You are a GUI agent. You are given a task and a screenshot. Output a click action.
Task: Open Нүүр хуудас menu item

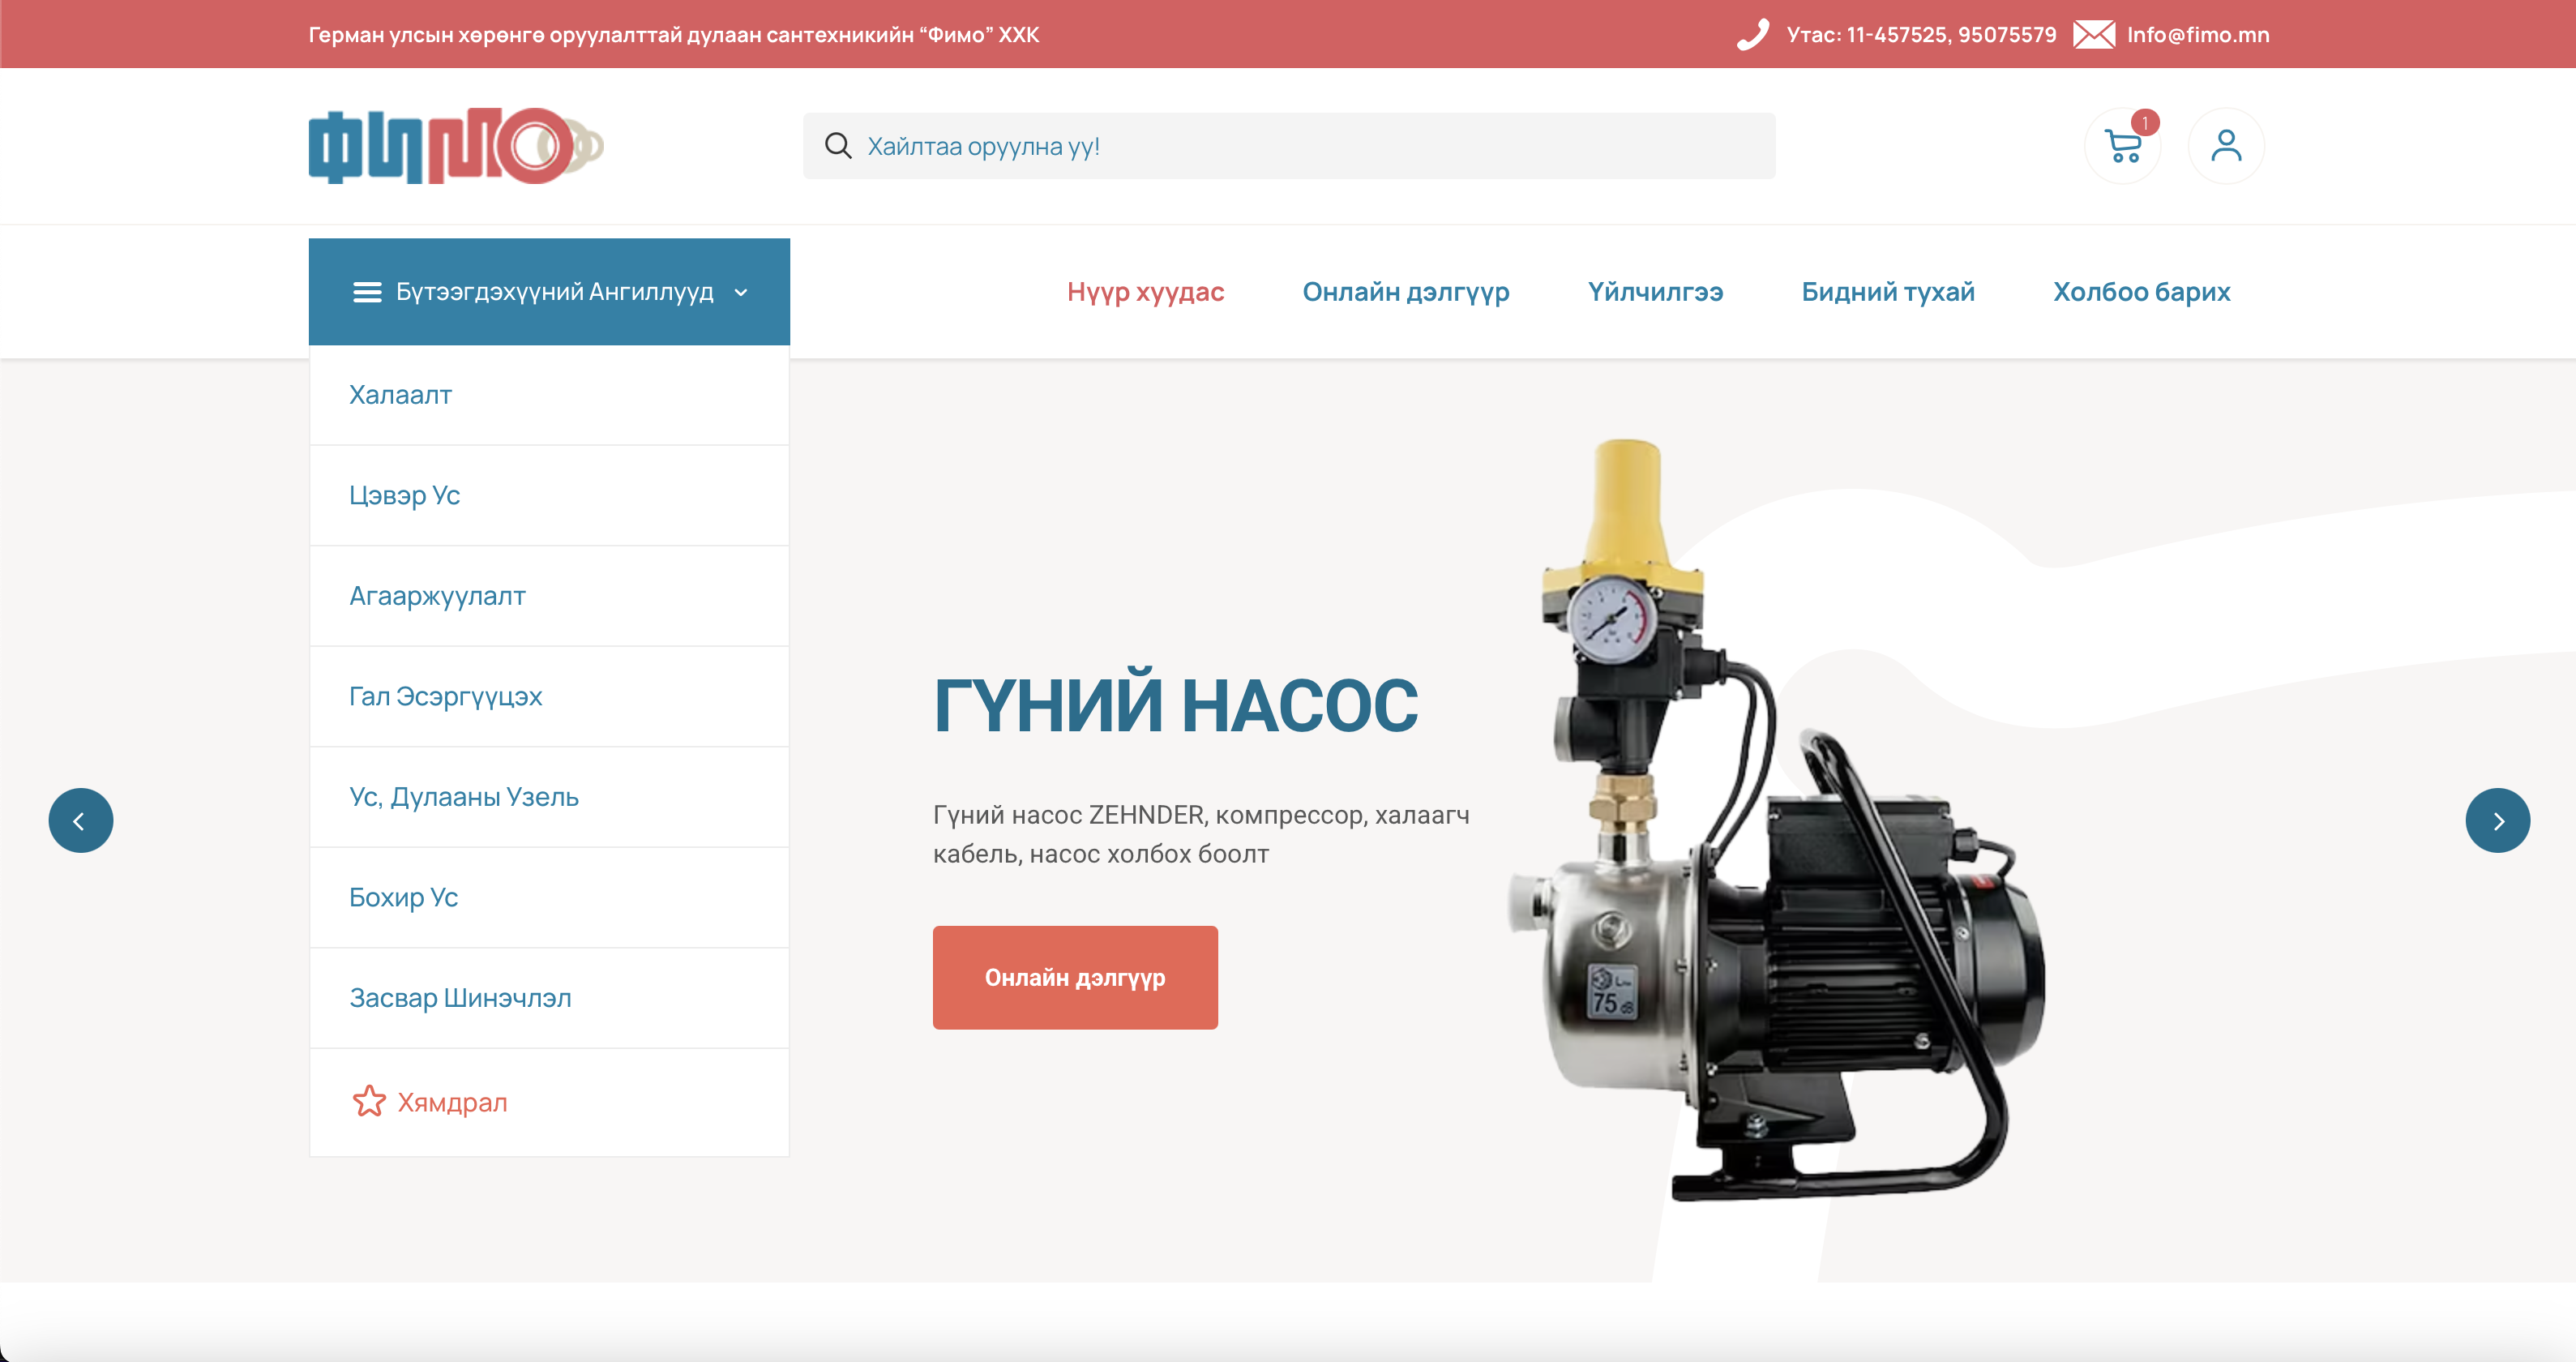point(1145,292)
